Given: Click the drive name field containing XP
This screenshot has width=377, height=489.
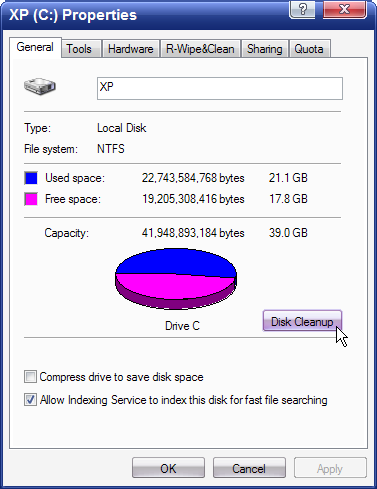Looking at the screenshot, I should 220,88.
